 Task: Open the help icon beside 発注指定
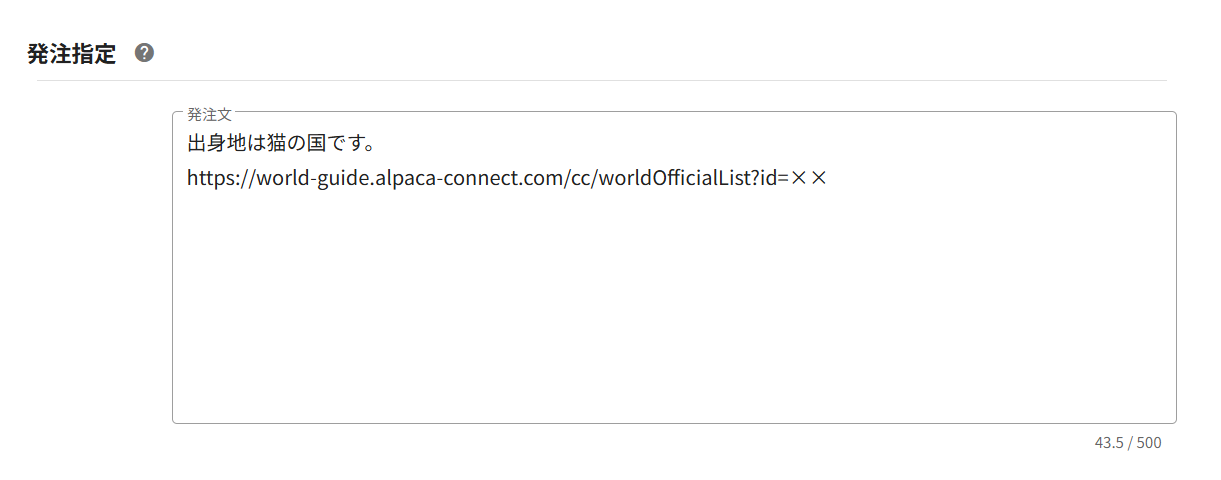[x=144, y=53]
